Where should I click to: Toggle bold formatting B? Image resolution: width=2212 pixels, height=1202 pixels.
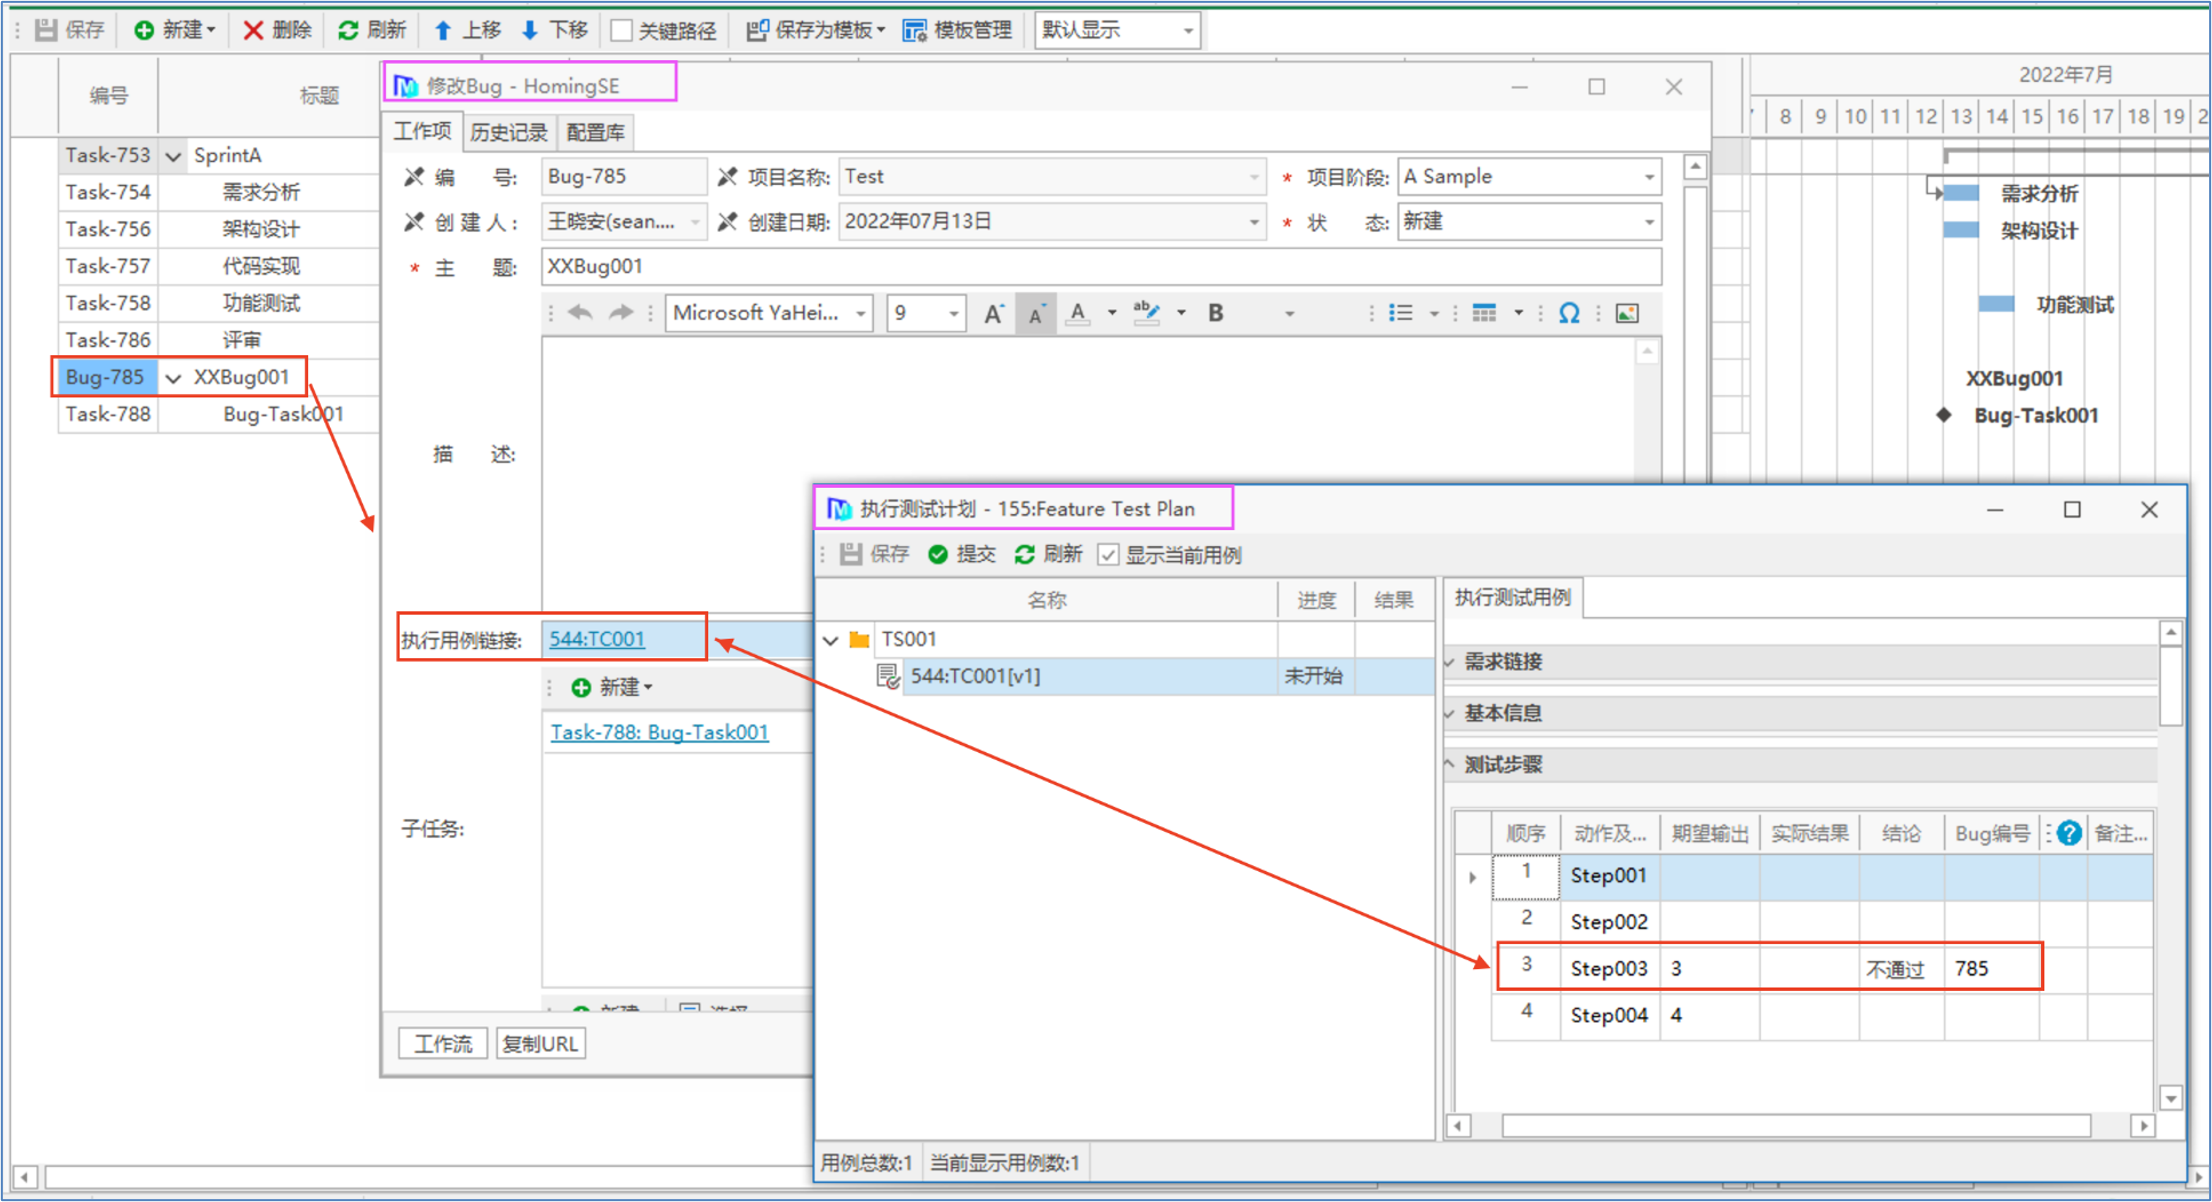click(1216, 313)
